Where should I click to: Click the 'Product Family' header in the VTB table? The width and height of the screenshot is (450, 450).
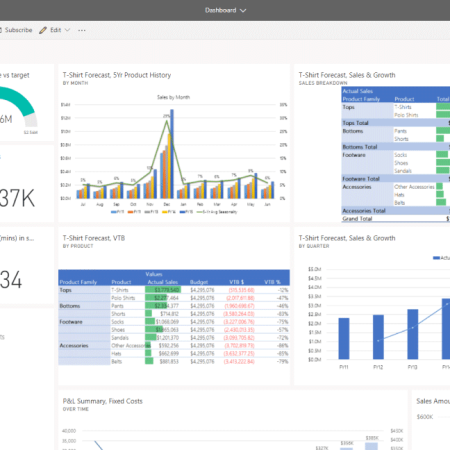78,282
